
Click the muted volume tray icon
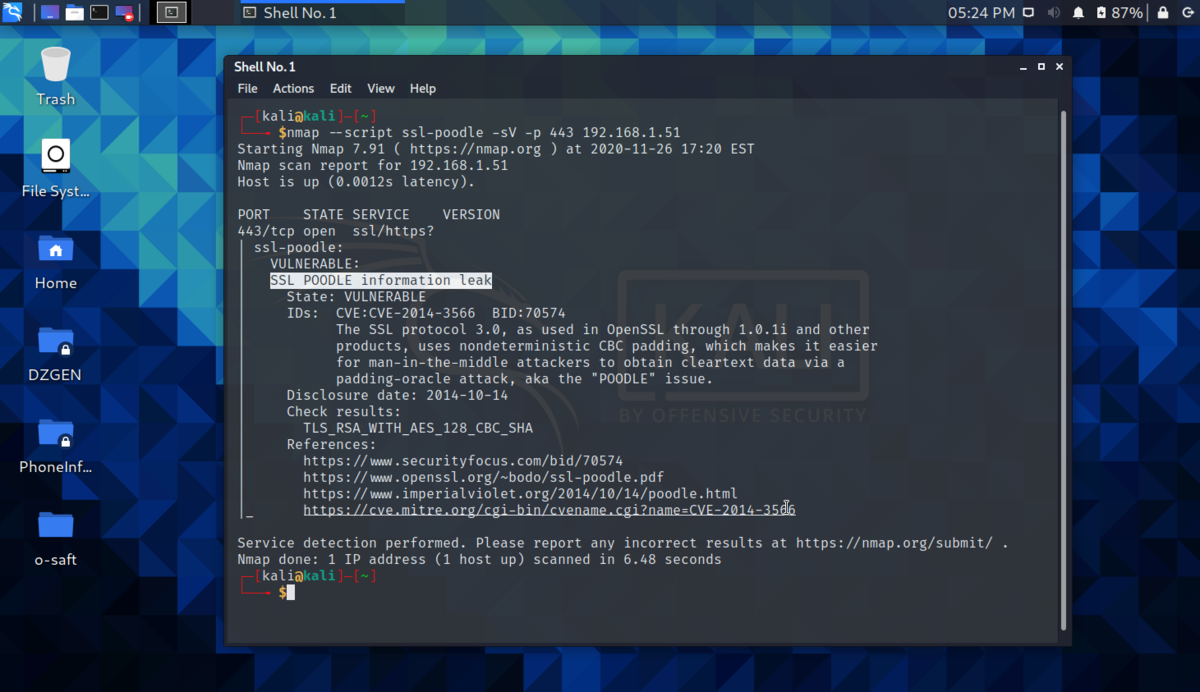click(1054, 13)
